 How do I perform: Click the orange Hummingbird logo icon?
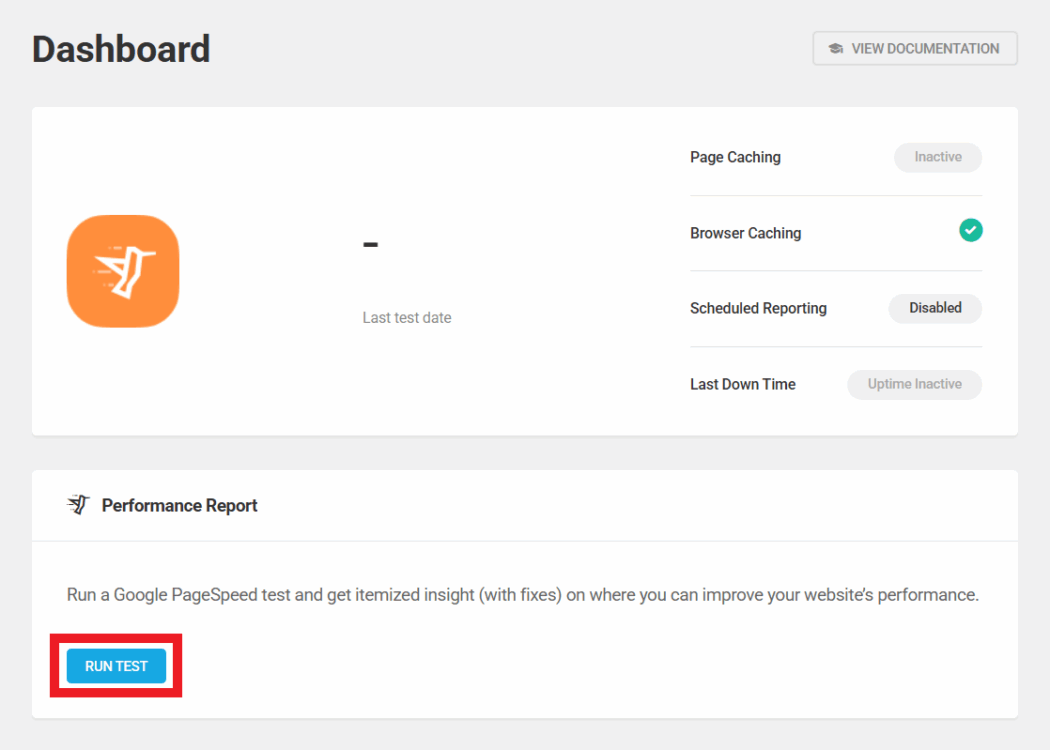(123, 271)
